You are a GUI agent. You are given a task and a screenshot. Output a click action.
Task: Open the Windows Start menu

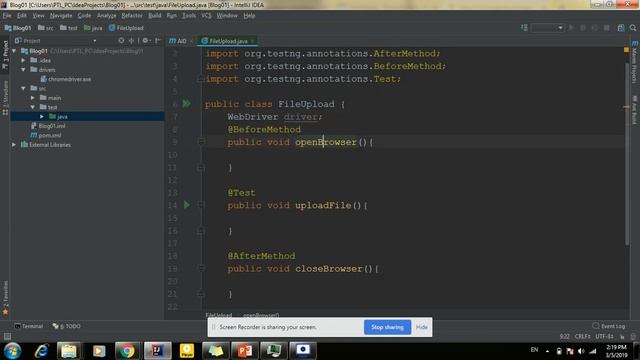pos(12,351)
